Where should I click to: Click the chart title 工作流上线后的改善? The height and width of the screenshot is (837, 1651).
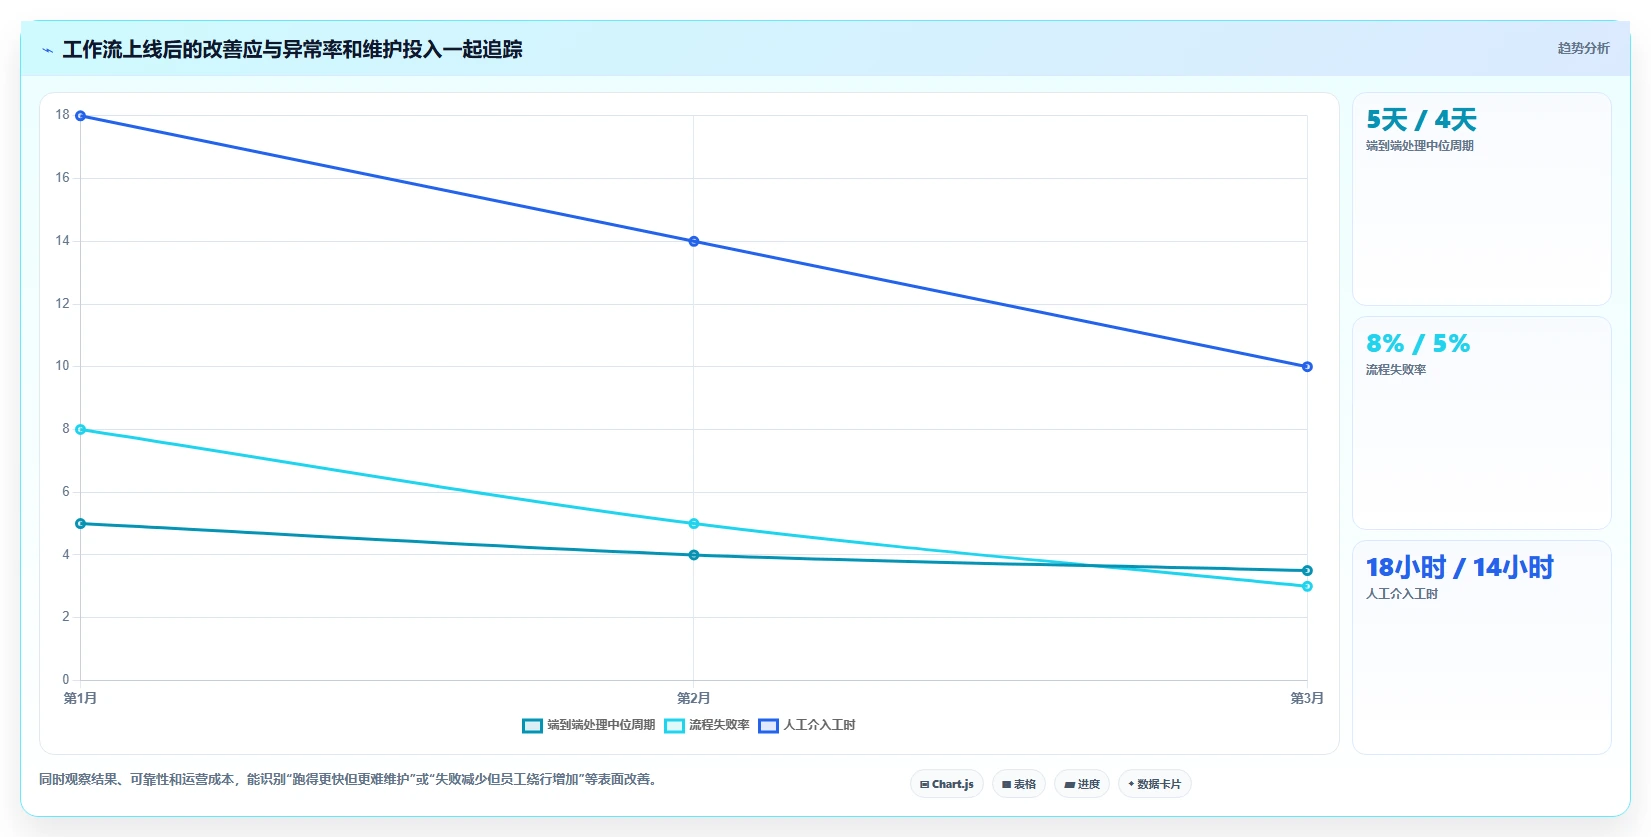(292, 49)
